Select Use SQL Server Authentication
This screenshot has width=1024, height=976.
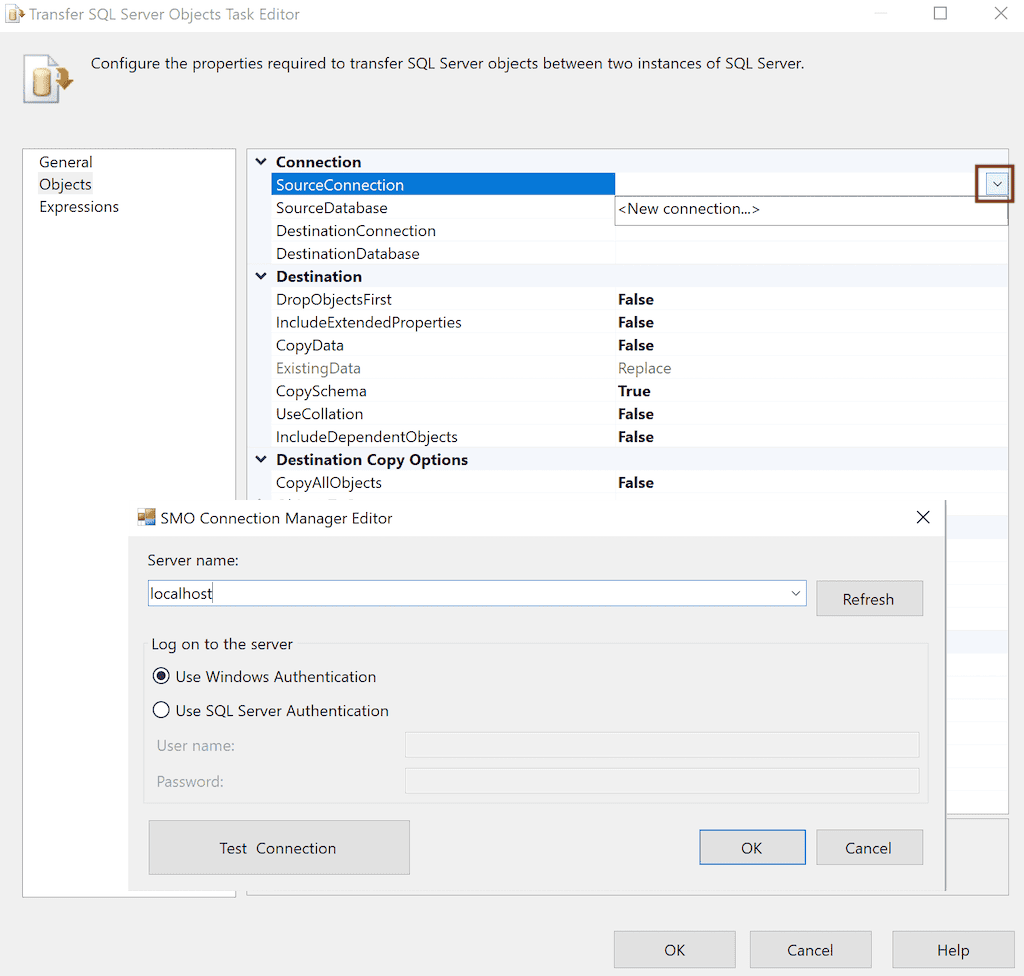(x=161, y=710)
